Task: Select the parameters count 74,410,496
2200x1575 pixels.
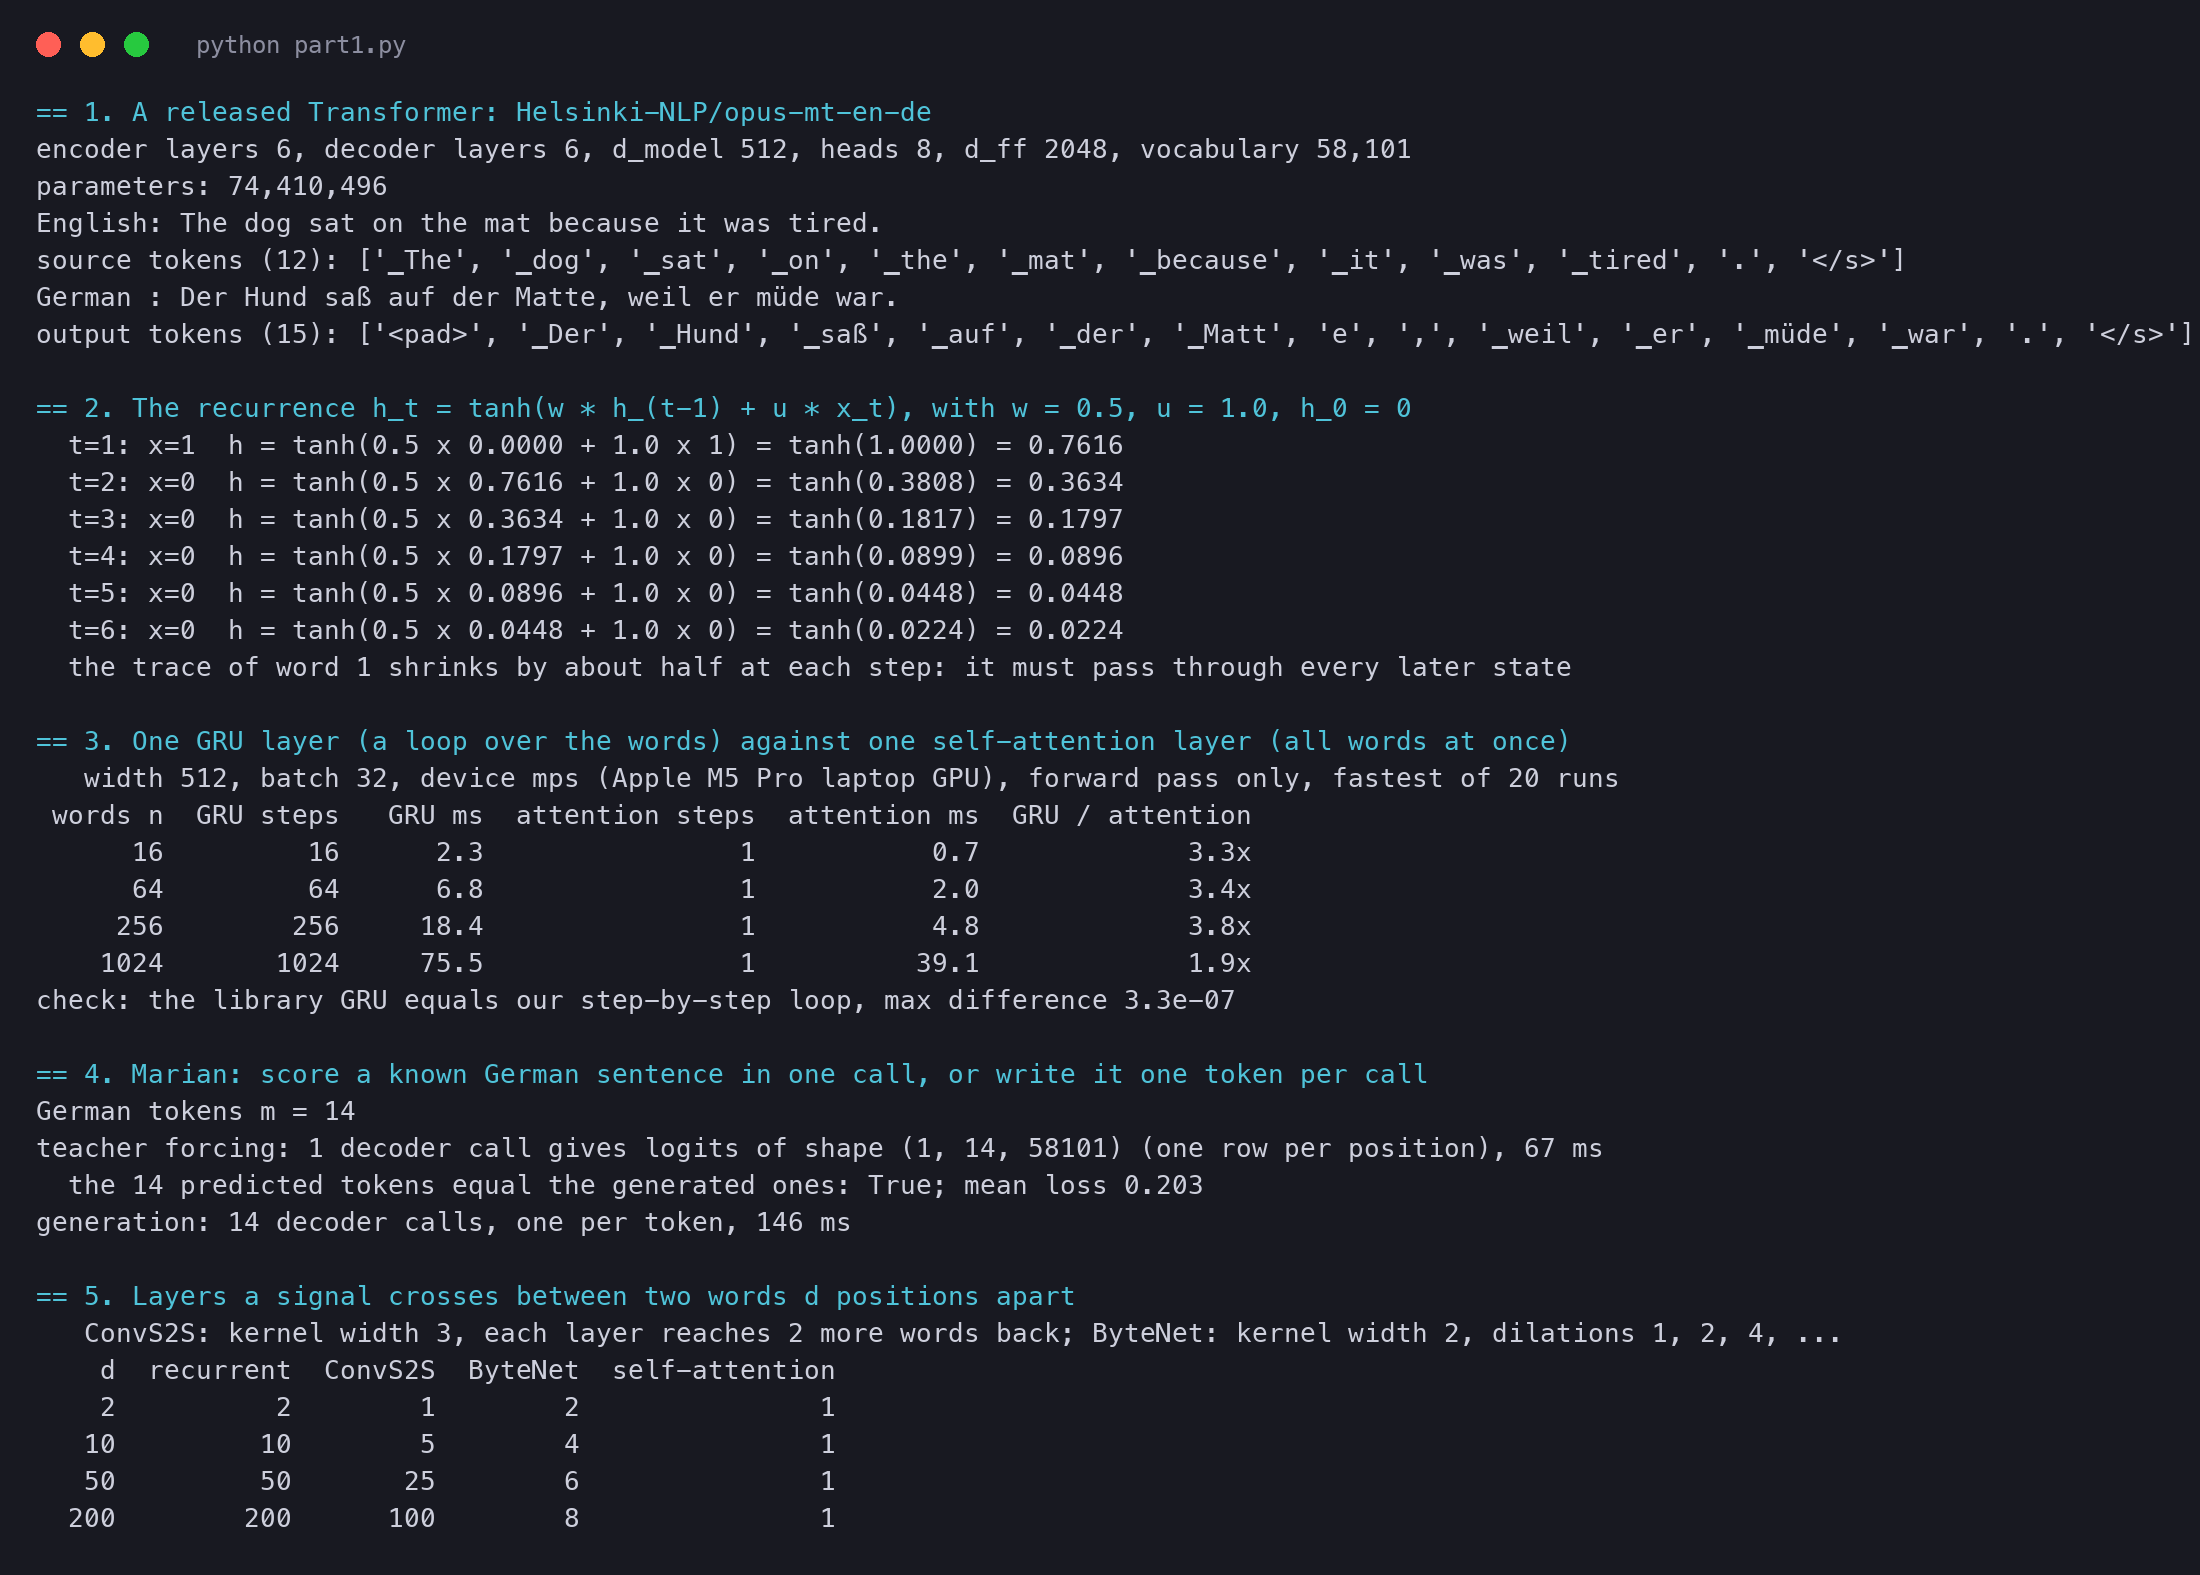Action: [x=308, y=186]
